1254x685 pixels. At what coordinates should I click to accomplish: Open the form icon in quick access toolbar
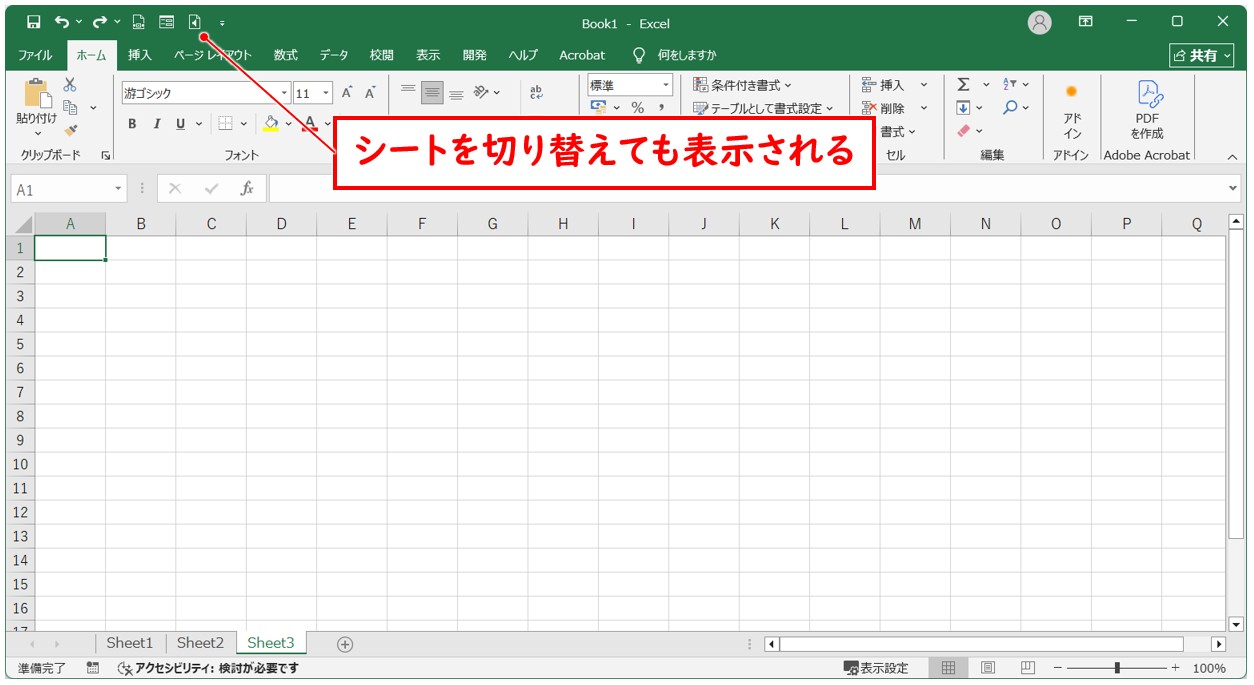167,22
